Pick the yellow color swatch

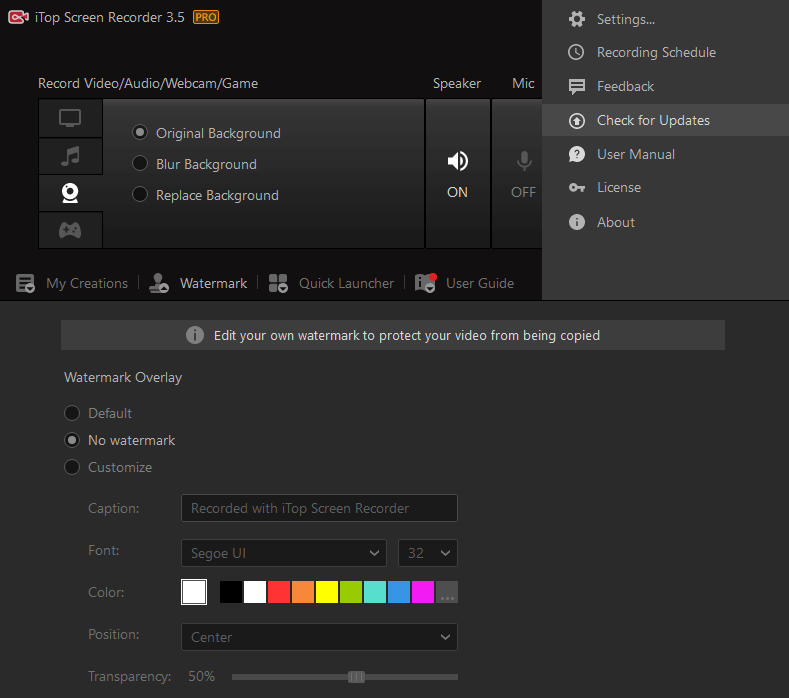(x=327, y=592)
